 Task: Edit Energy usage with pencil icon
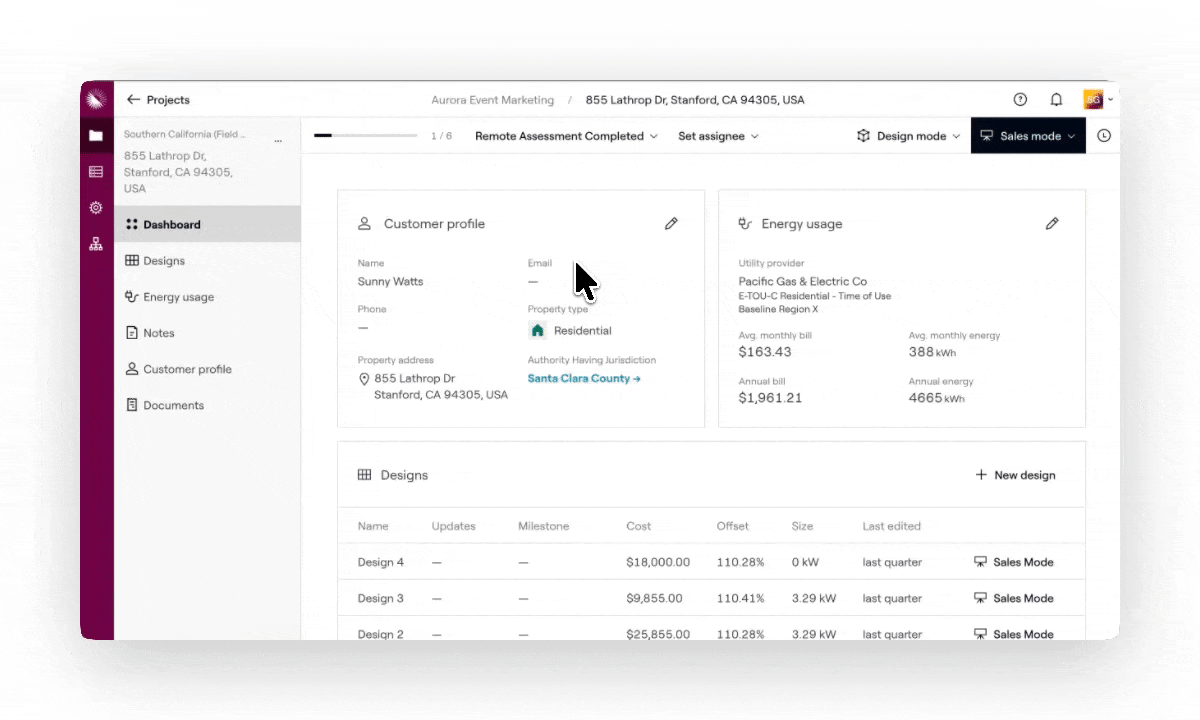click(x=1052, y=224)
